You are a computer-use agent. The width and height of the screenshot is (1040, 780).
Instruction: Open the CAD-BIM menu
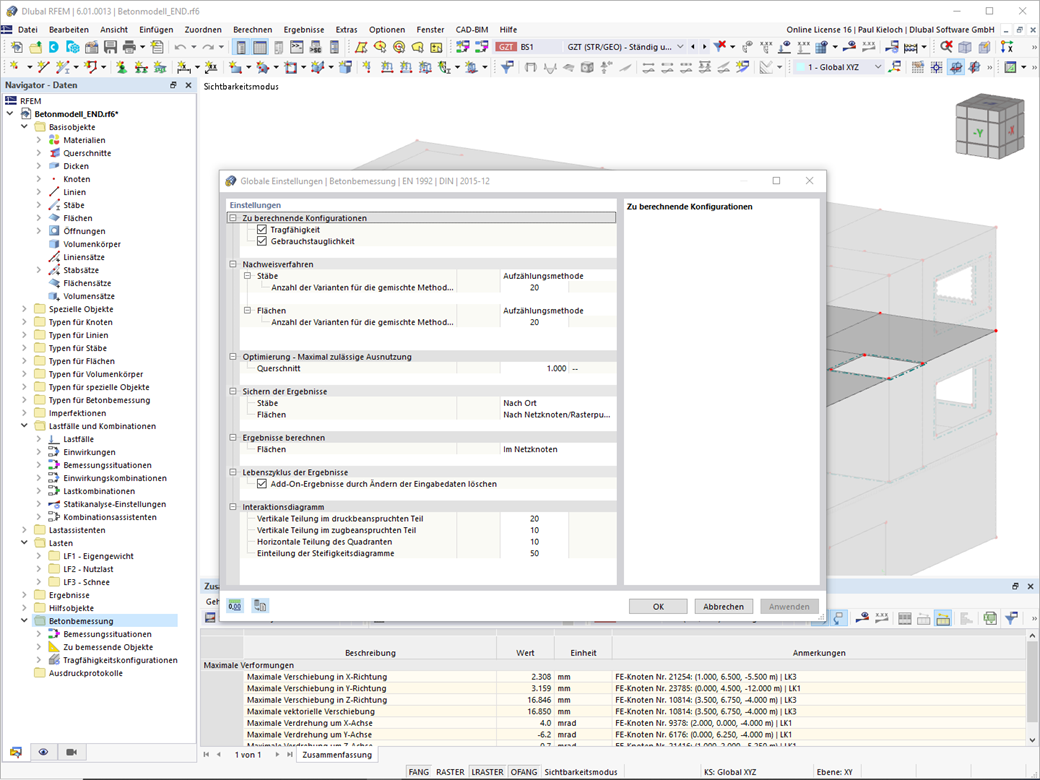472,30
